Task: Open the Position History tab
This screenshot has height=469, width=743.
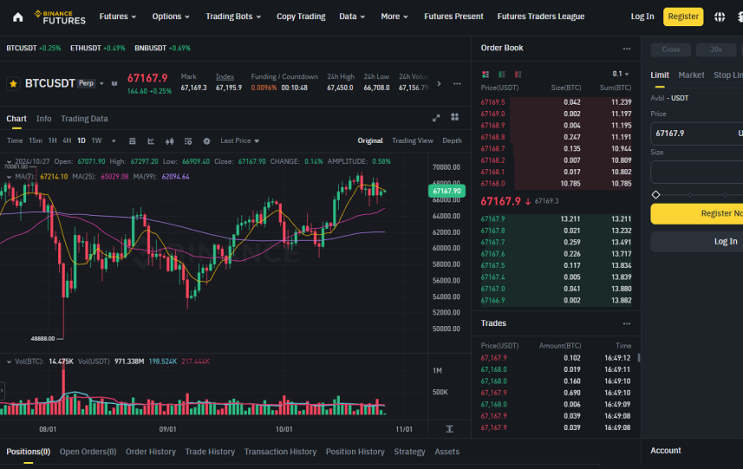Action: [355, 452]
